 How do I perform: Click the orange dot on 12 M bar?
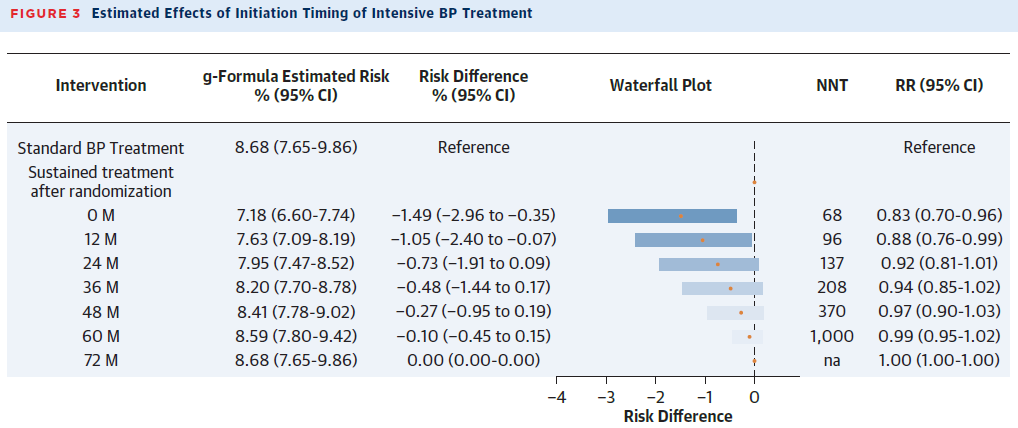(702, 240)
